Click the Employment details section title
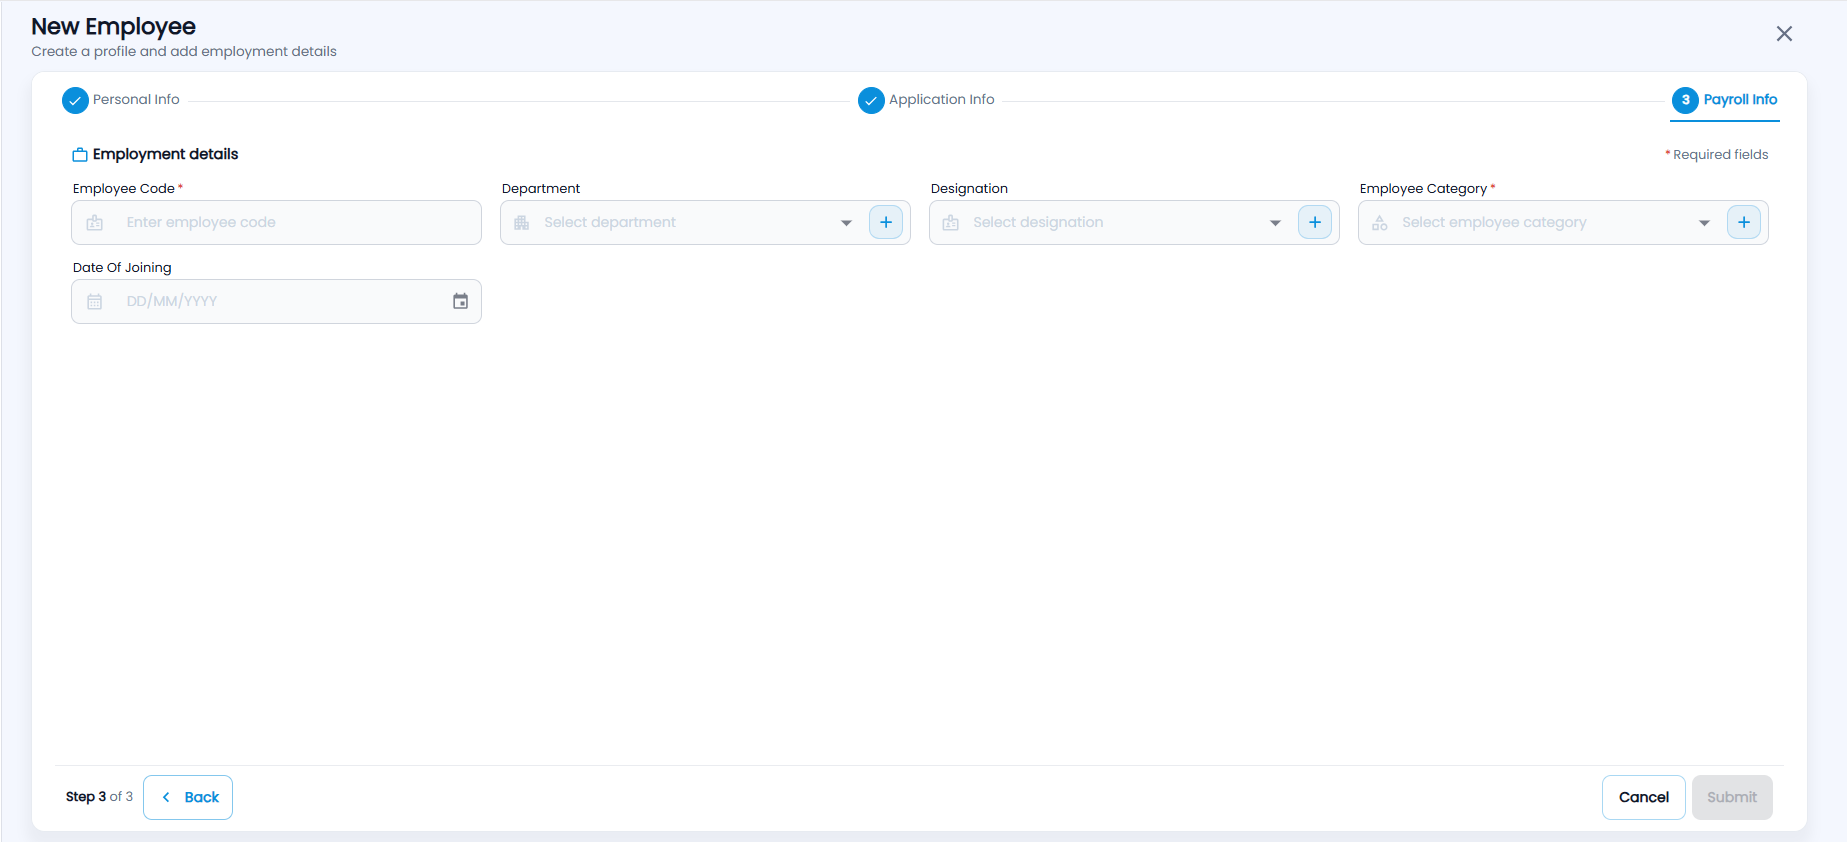 pyautogui.click(x=166, y=154)
